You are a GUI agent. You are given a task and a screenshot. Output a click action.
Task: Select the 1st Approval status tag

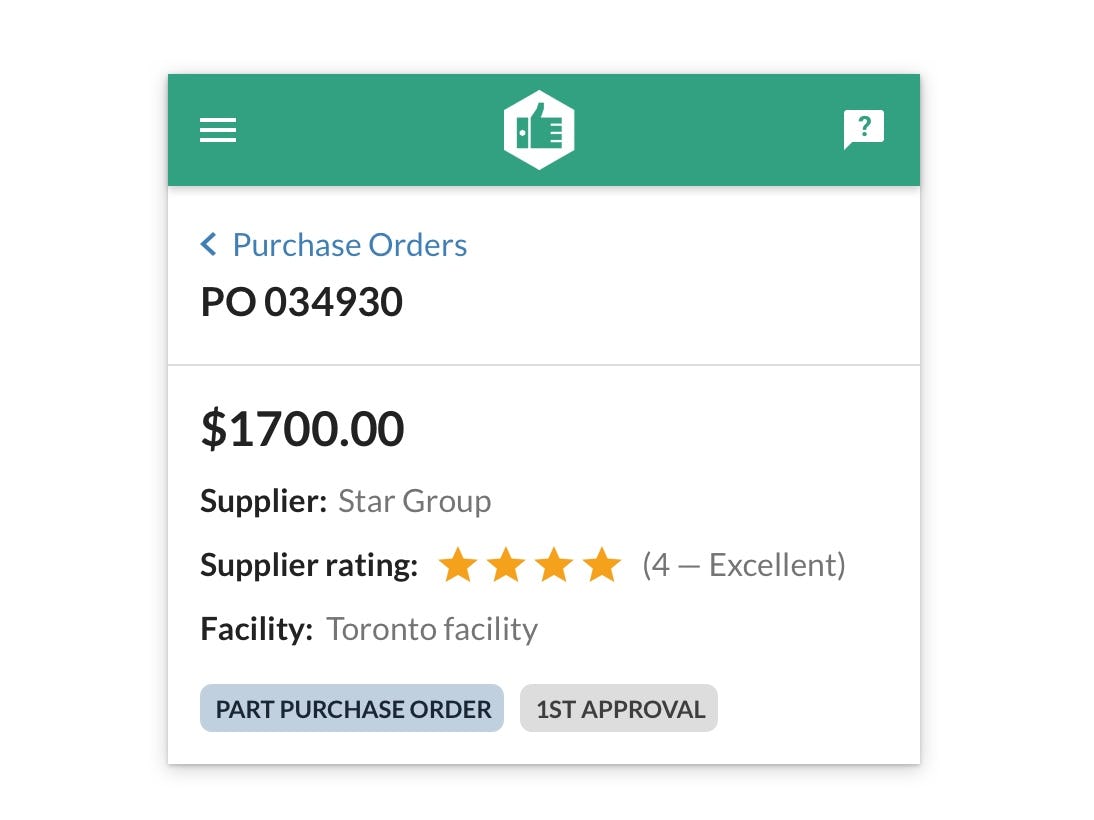click(x=619, y=709)
